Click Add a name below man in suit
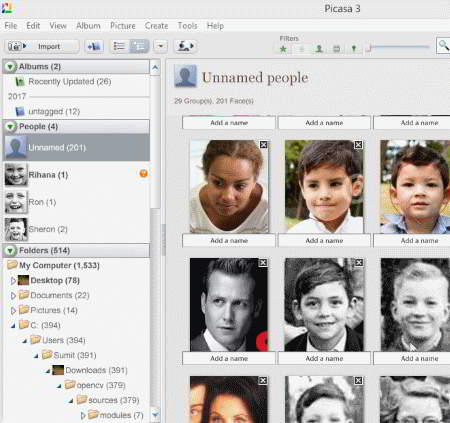Image resolution: width=450 pixels, height=423 pixels. point(229,359)
